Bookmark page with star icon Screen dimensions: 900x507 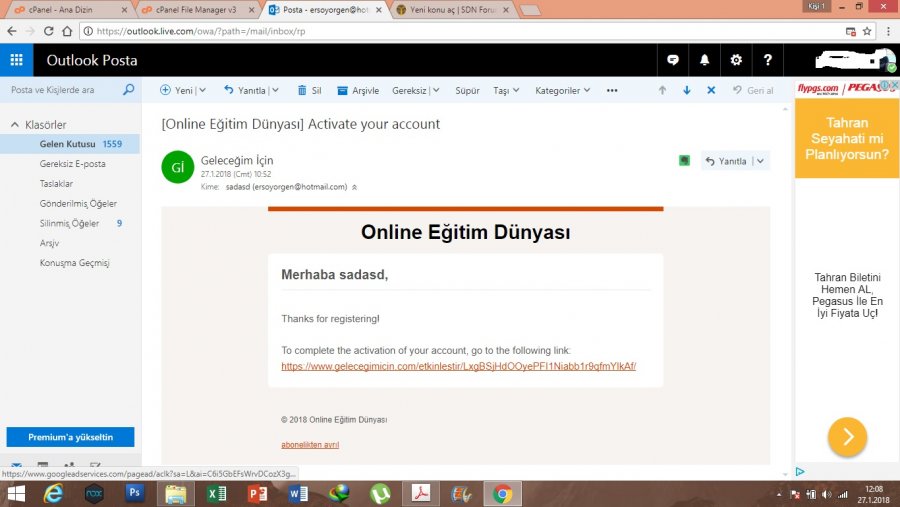point(867,31)
